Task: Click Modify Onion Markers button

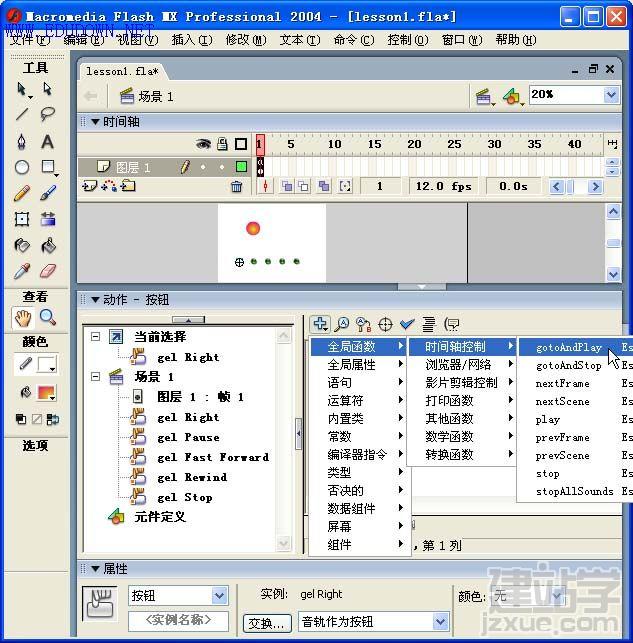Action: (345, 187)
